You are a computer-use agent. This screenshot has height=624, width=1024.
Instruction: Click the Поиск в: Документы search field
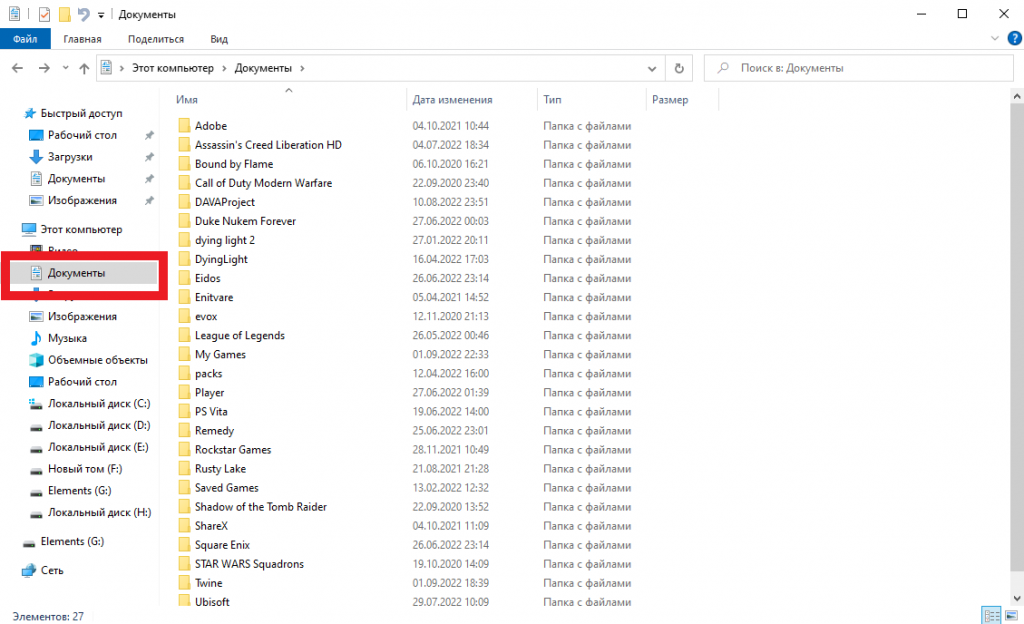[858, 68]
